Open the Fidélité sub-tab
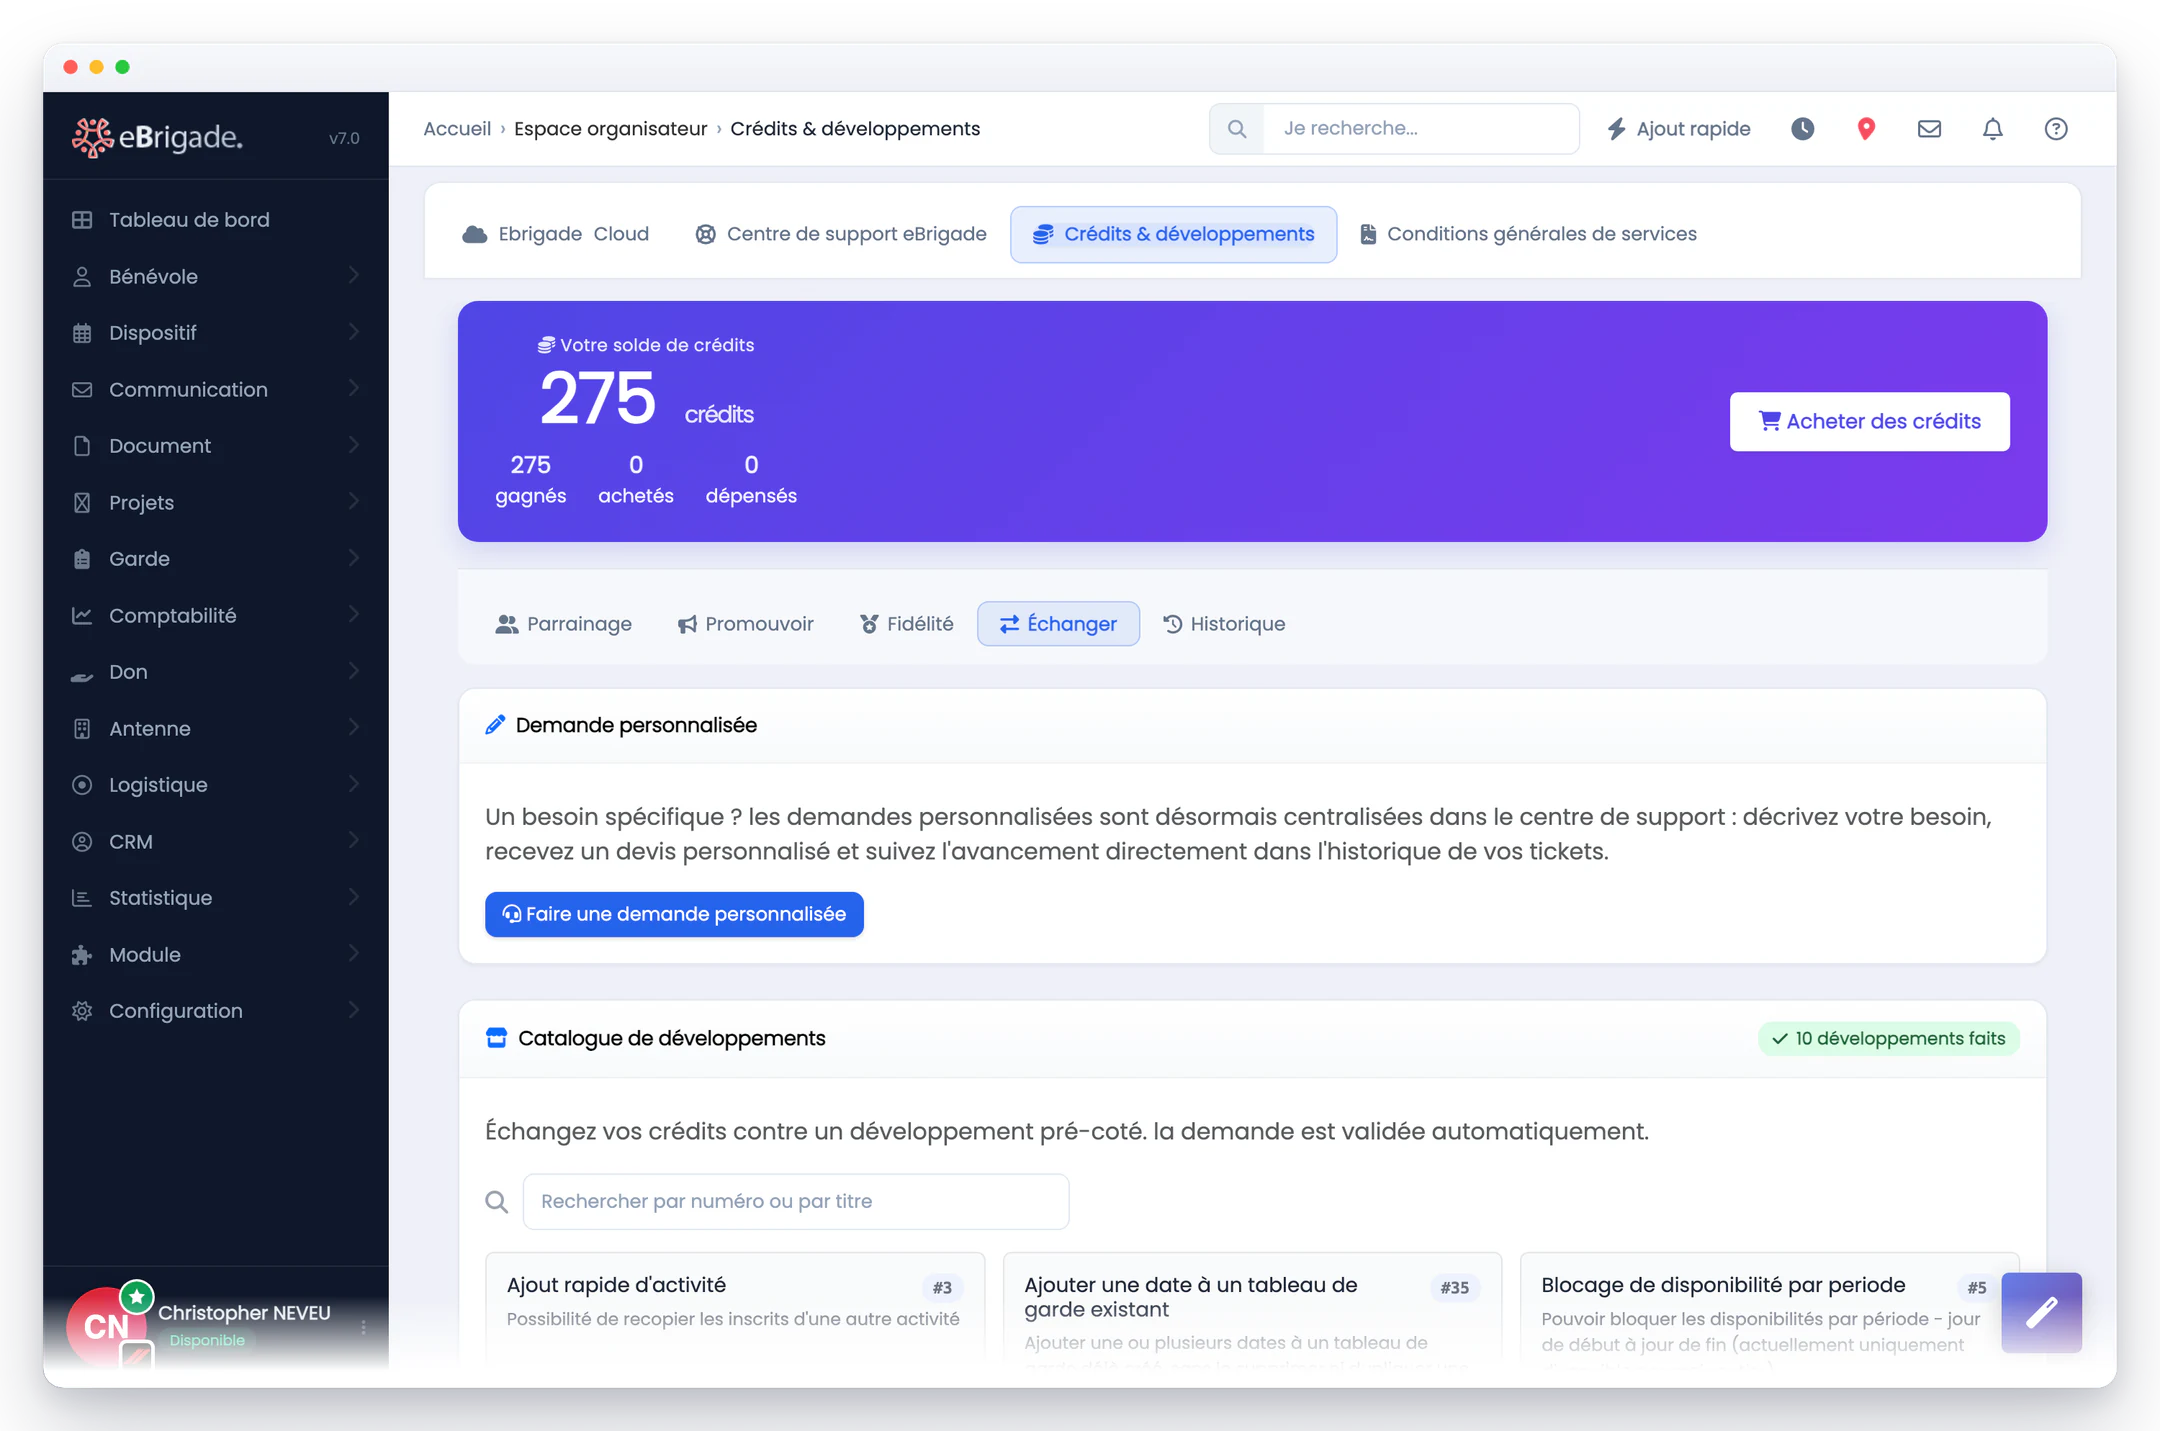 tap(906, 624)
